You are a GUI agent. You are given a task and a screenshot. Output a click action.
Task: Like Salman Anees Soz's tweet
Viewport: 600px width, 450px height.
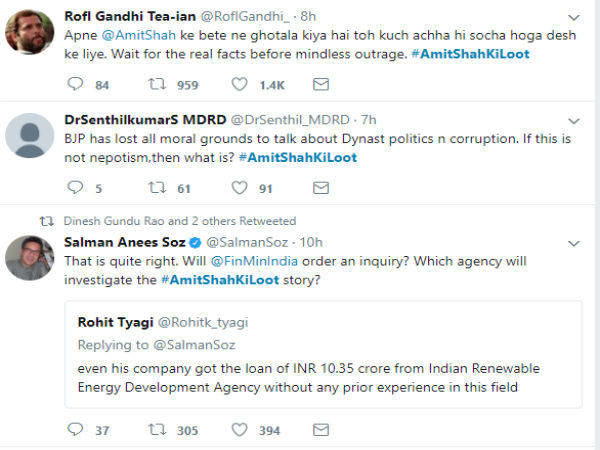coord(240,430)
